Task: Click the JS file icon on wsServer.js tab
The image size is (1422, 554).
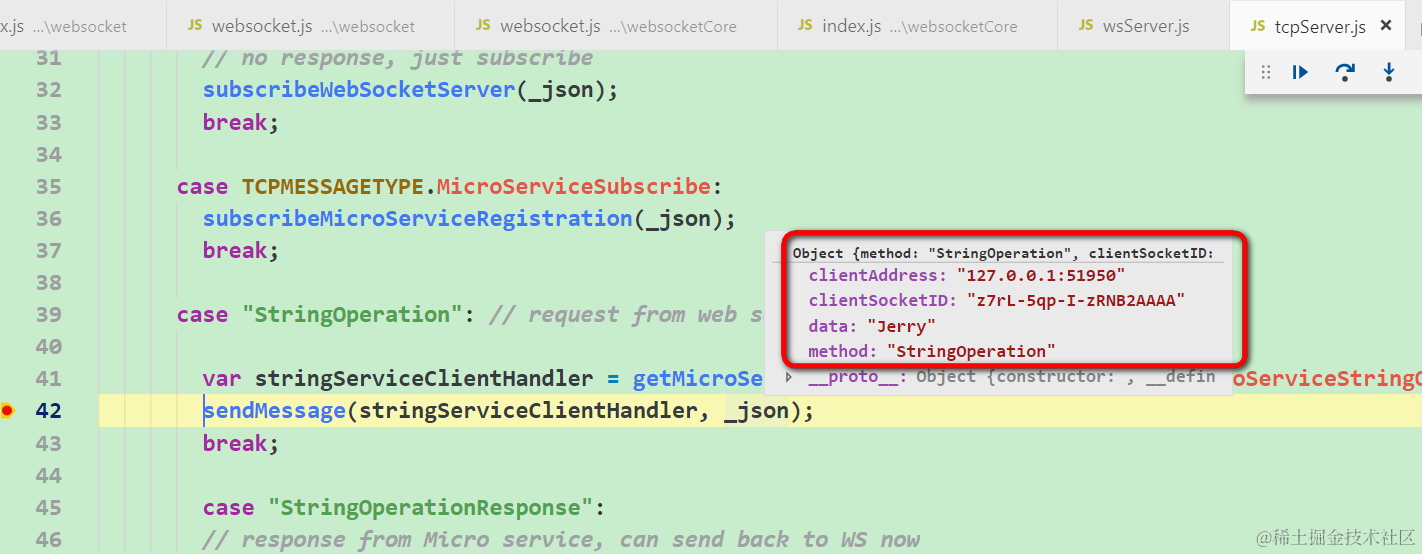Action: 1086,25
